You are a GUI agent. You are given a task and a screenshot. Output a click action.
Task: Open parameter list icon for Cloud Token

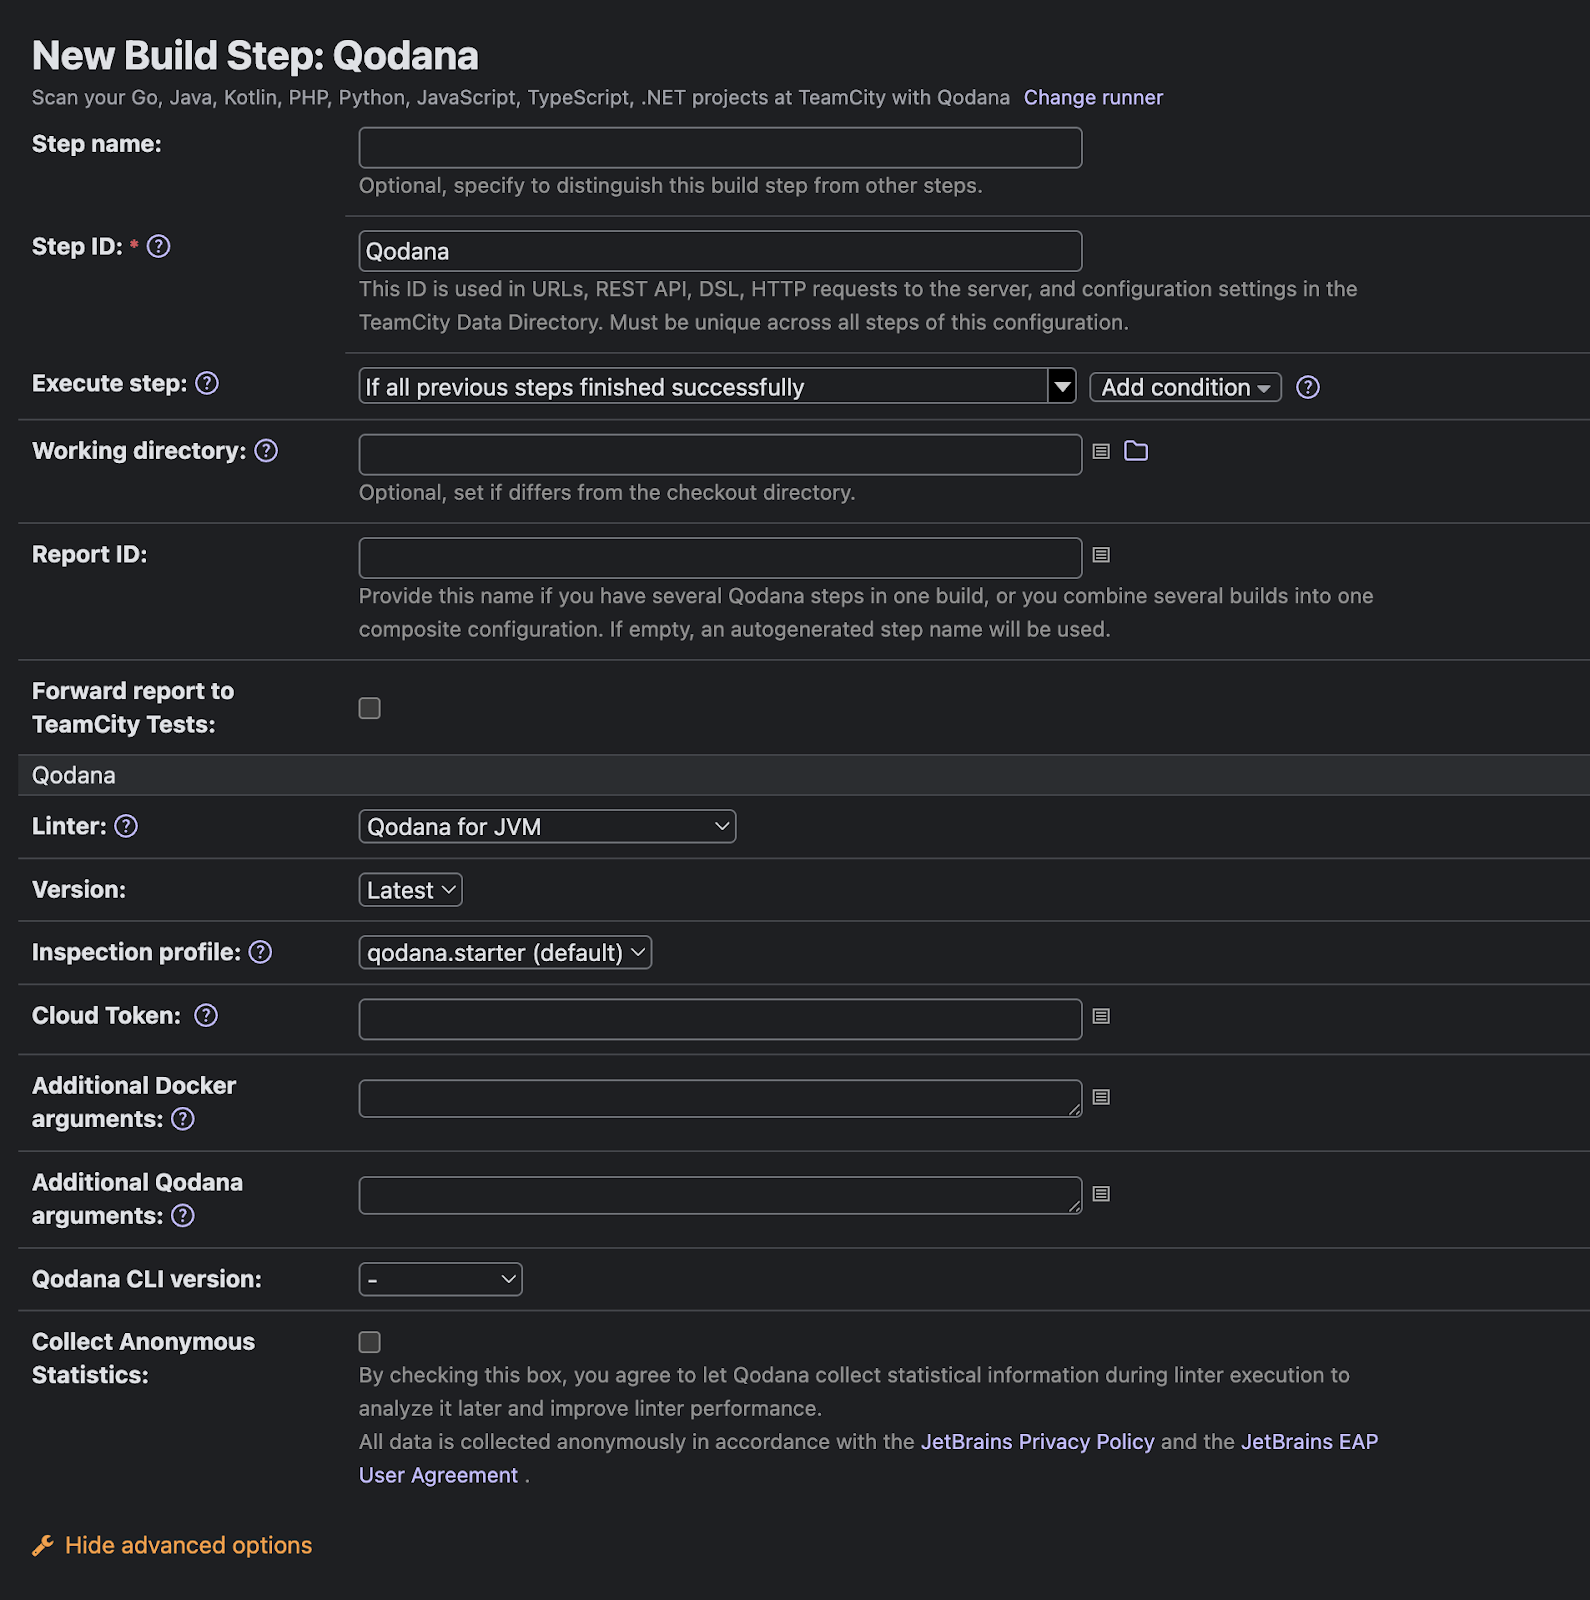point(1101,1017)
